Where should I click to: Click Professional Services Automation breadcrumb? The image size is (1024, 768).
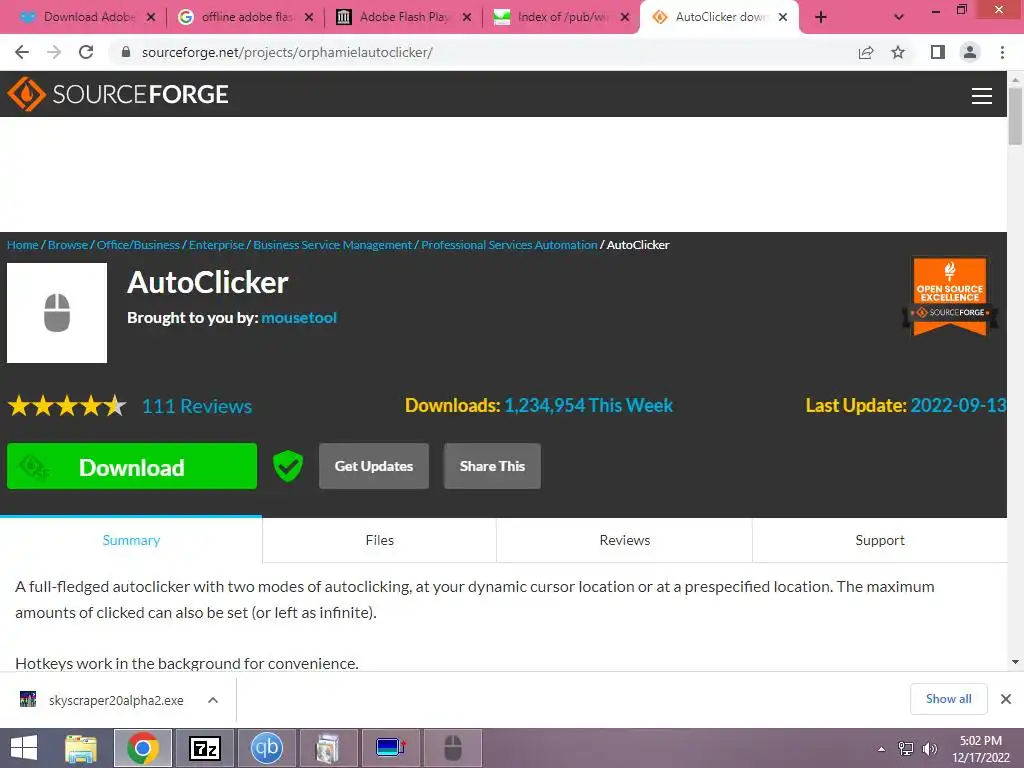pyautogui.click(x=509, y=245)
